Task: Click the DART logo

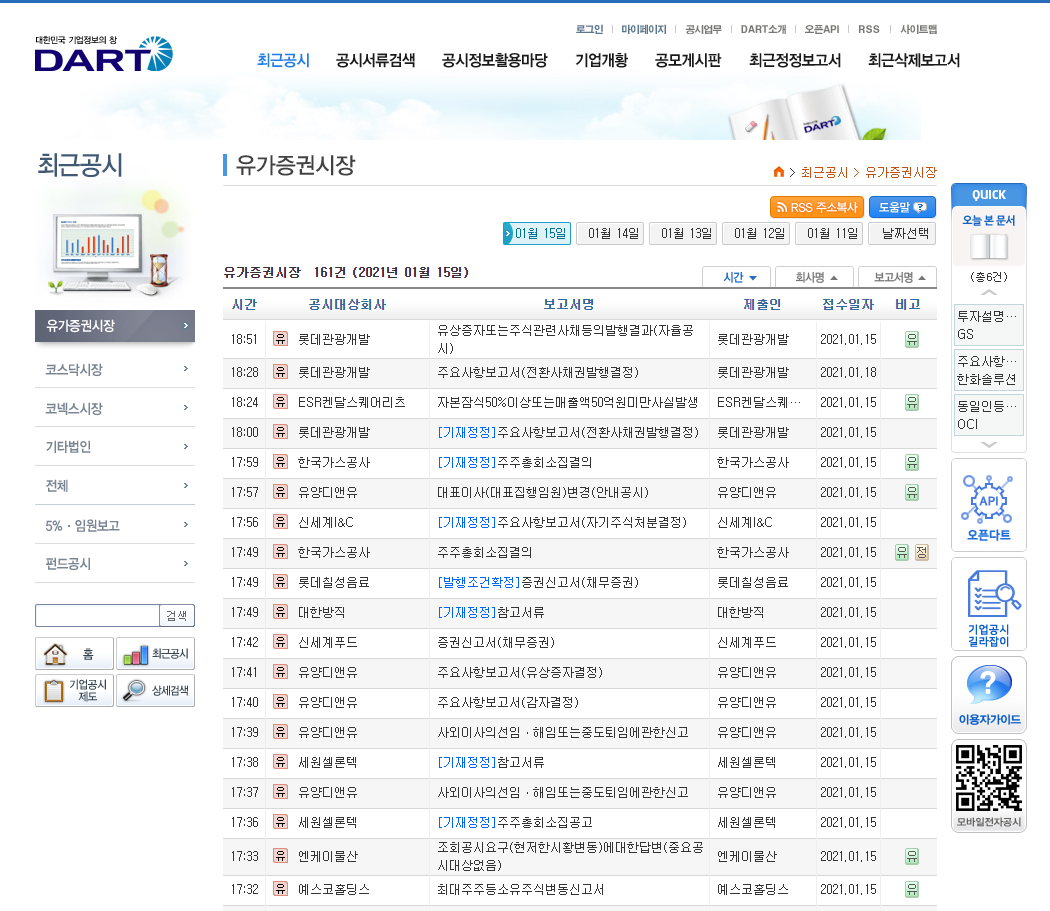Action: pyautogui.click(x=104, y=54)
